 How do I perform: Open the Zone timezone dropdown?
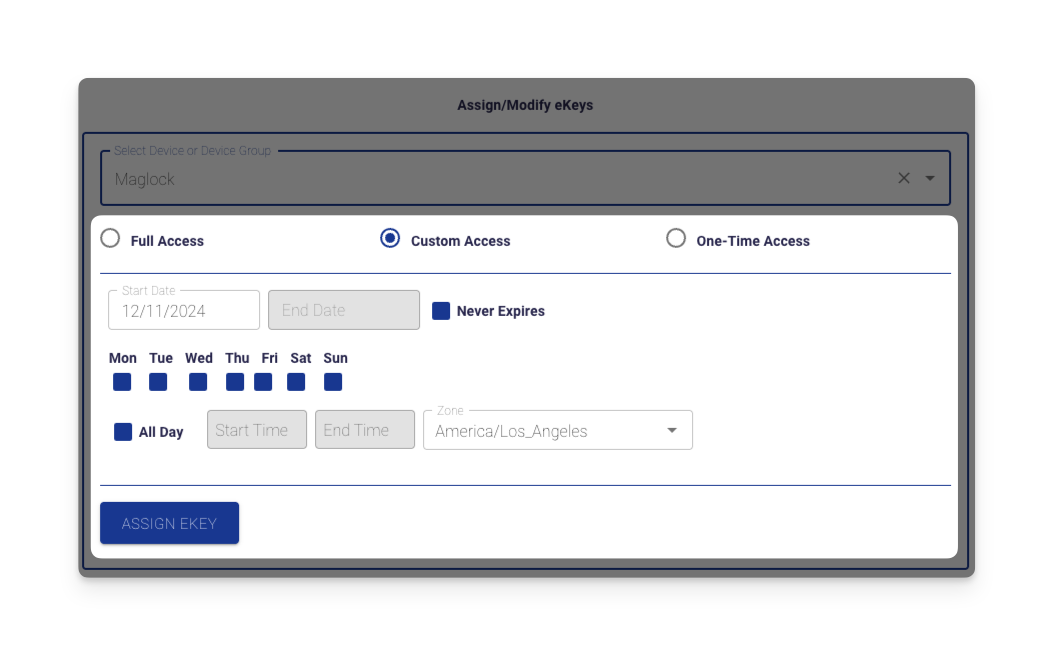(557, 430)
